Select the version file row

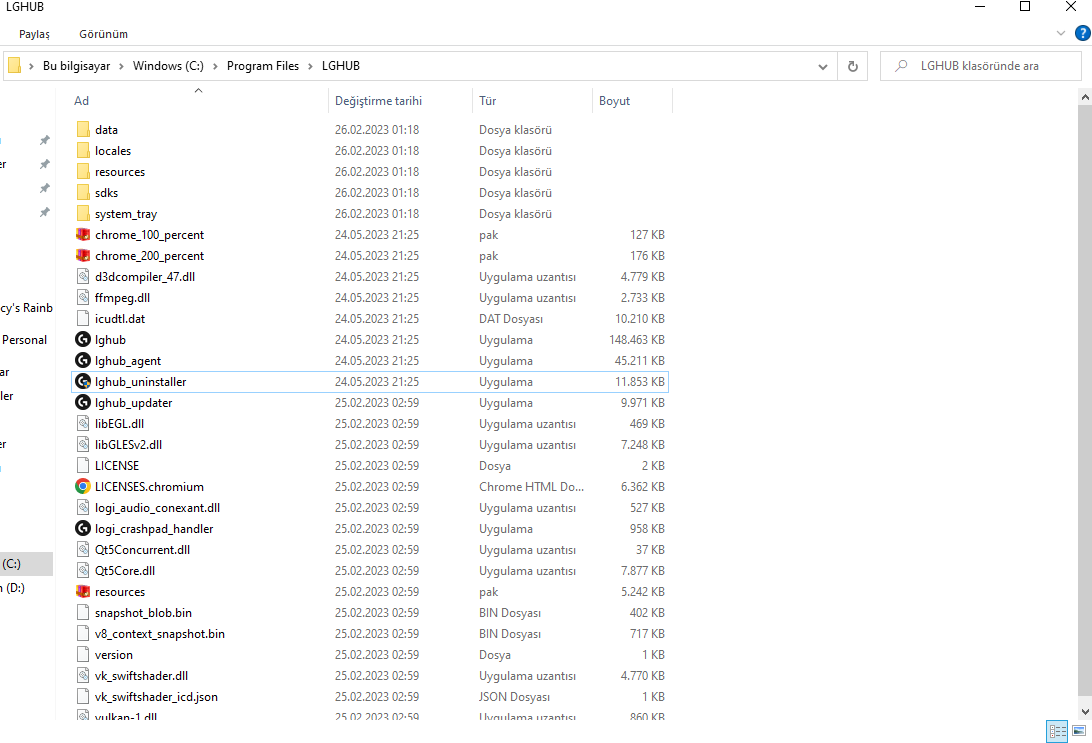[x=370, y=655]
